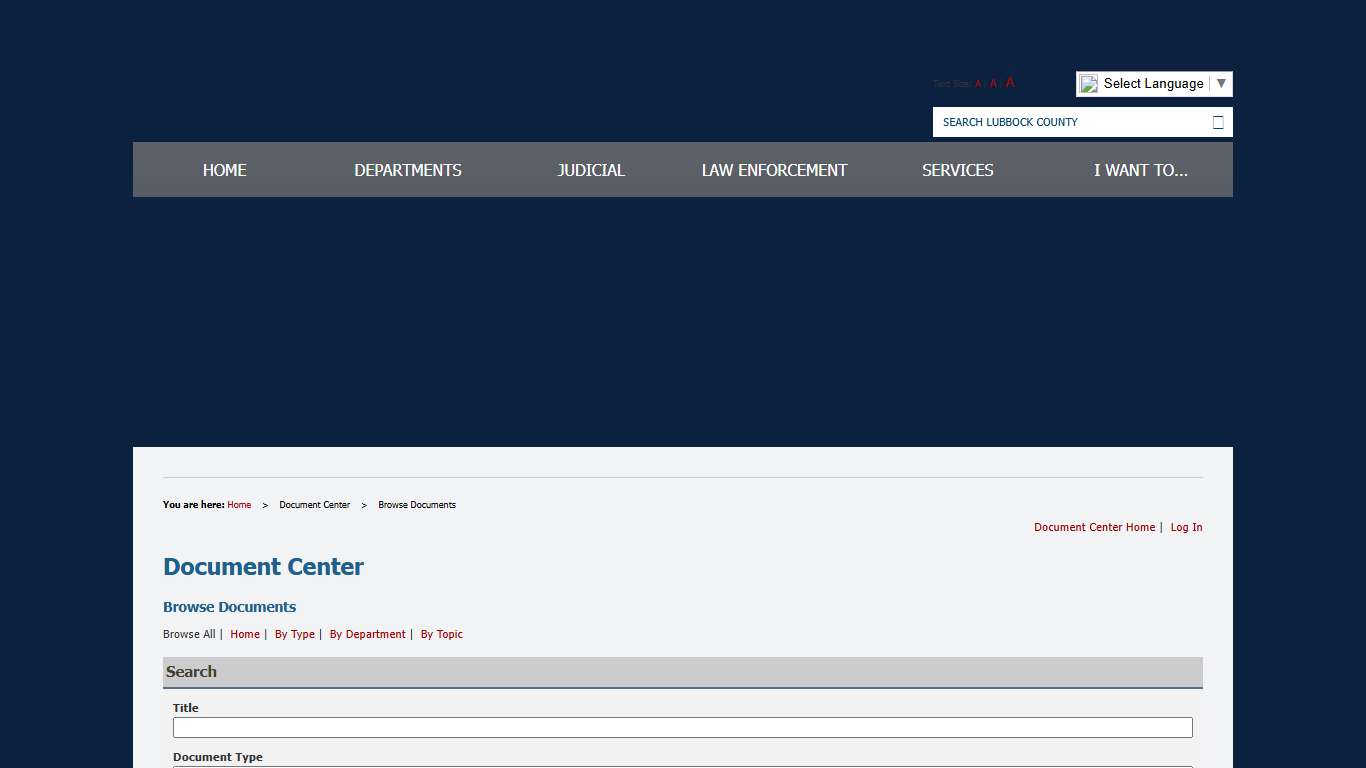This screenshot has width=1366, height=768.
Task: Open the I Want To... menu
Action: click(x=1140, y=170)
